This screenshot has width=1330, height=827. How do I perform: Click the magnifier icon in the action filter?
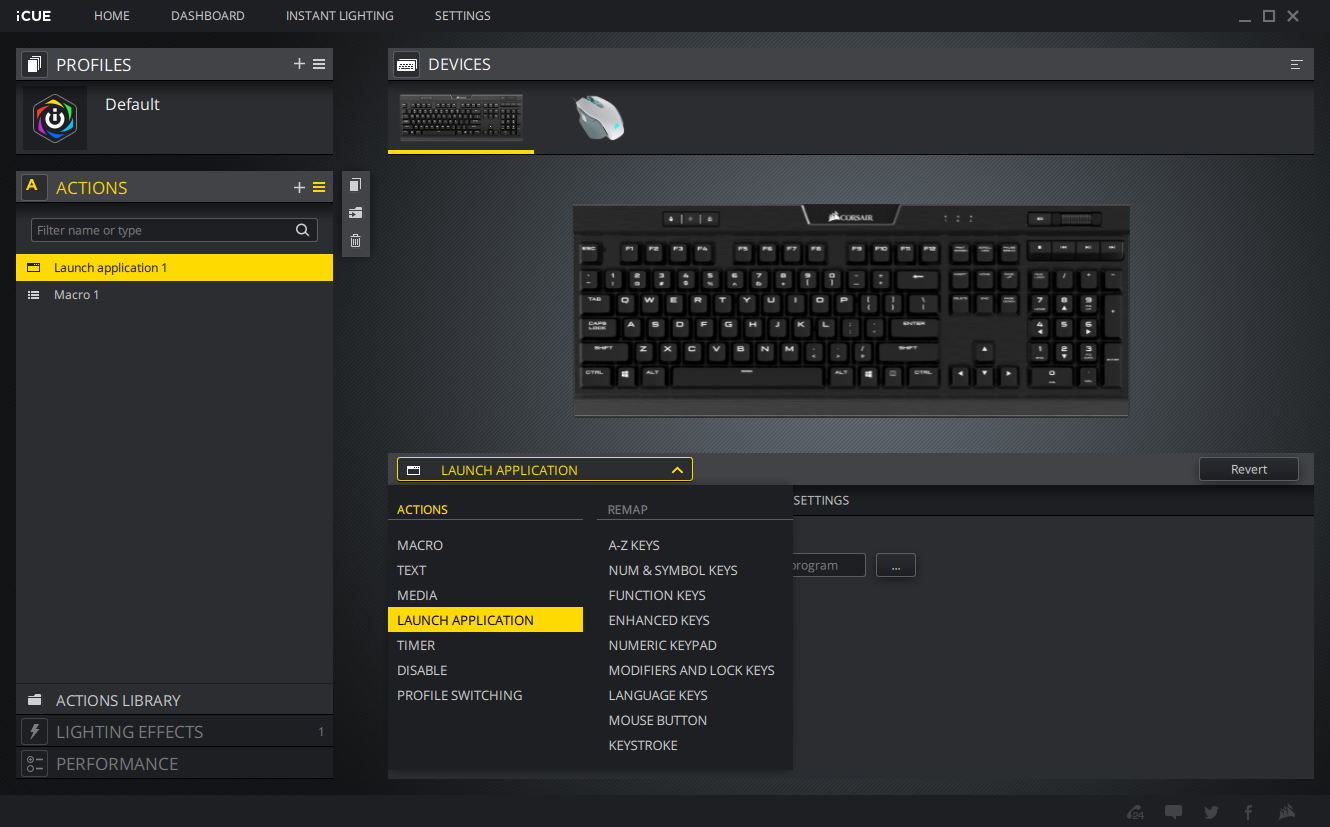[x=302, y=230]
